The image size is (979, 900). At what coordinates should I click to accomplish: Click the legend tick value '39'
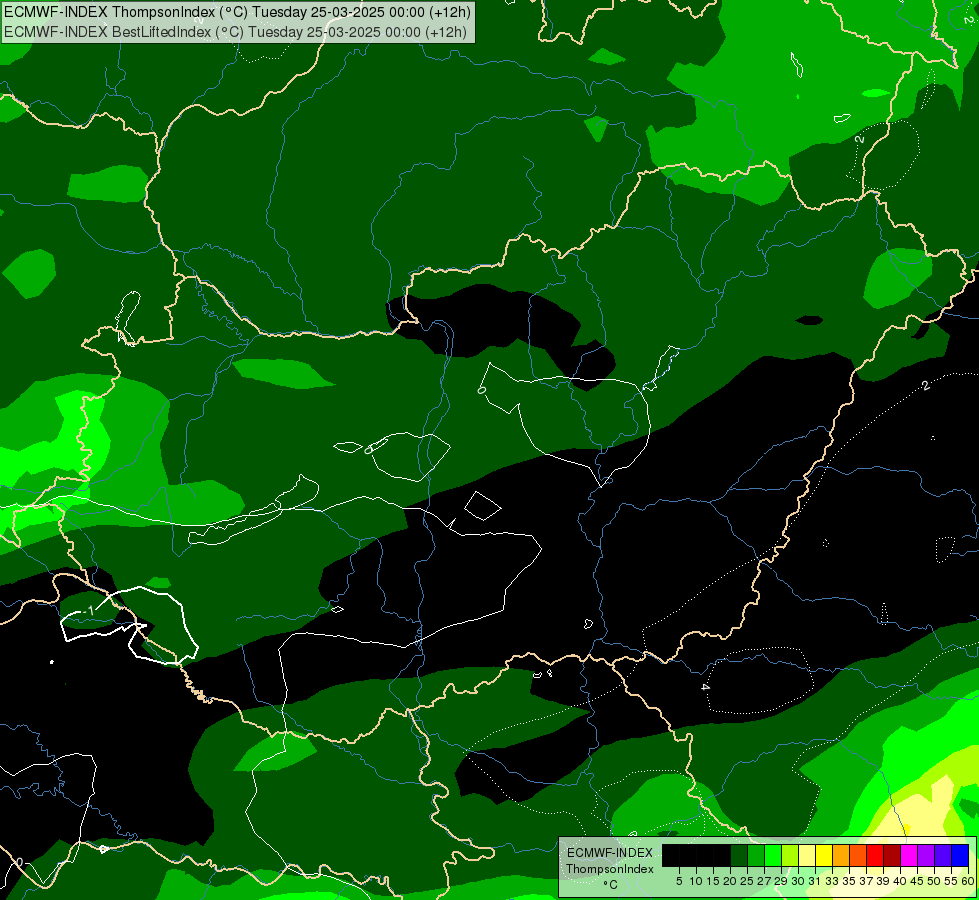883,881
